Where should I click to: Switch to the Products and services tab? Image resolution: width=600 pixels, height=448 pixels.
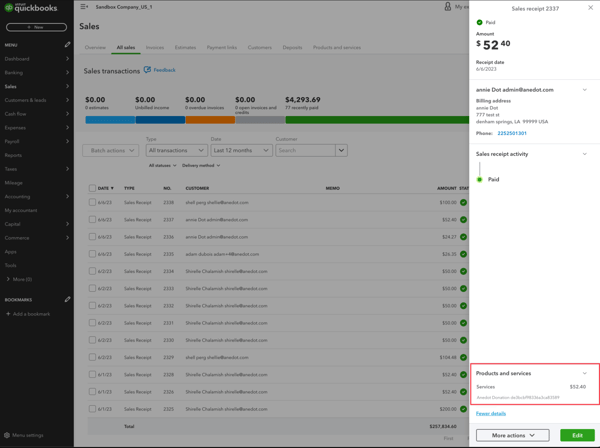(337, 47)
